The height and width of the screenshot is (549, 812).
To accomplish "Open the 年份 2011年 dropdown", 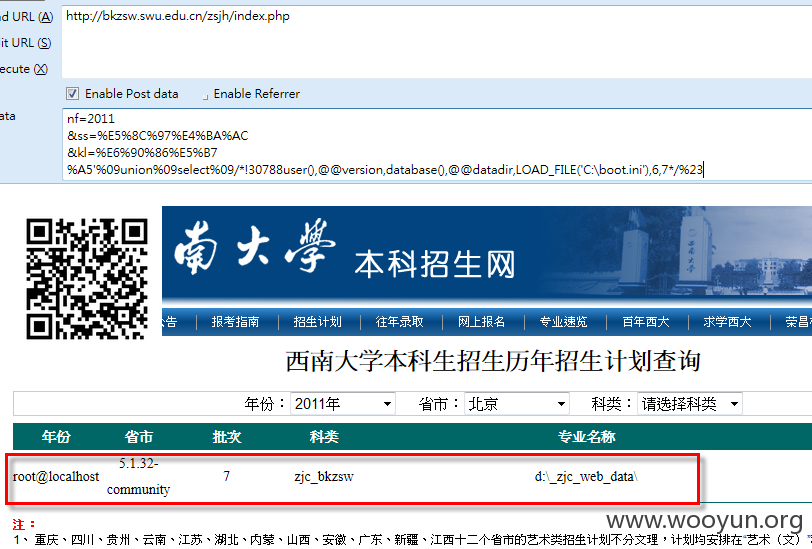I will coord(343,404).
